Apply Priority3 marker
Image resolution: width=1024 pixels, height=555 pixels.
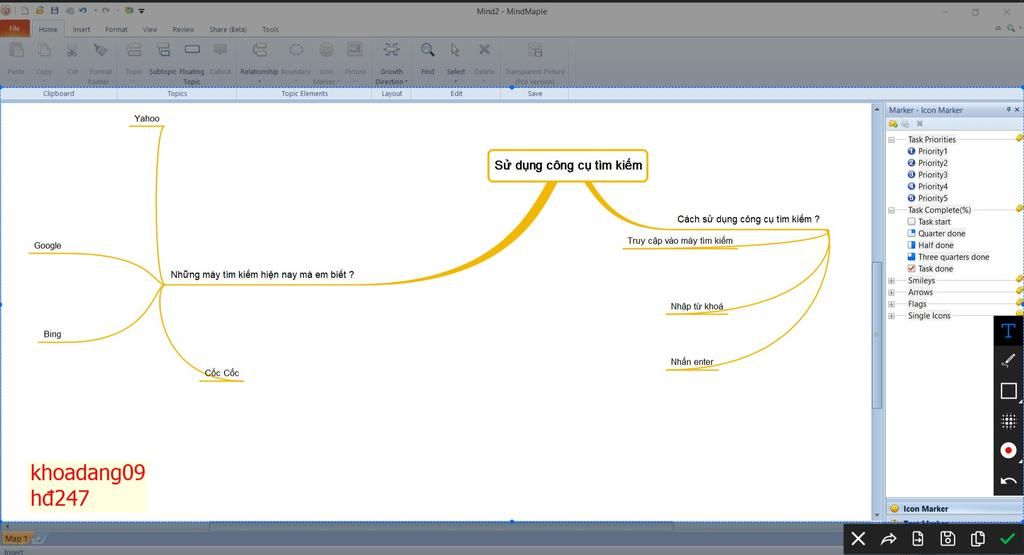coord(927,175)
